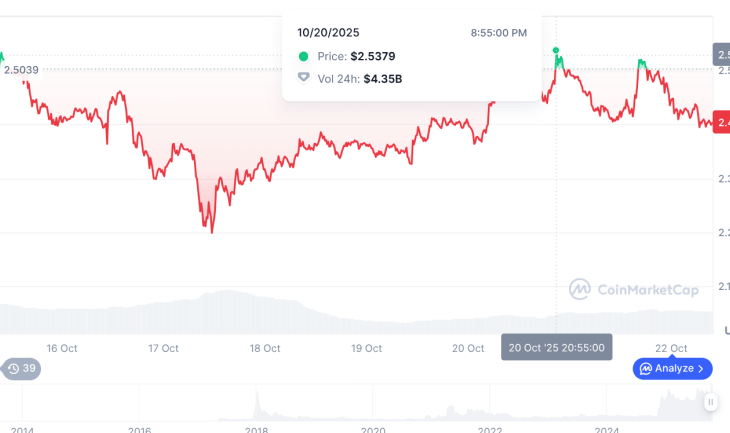Open the Analyze panel
The width and height of the screenshot is (730, 433).
(673, 369)
